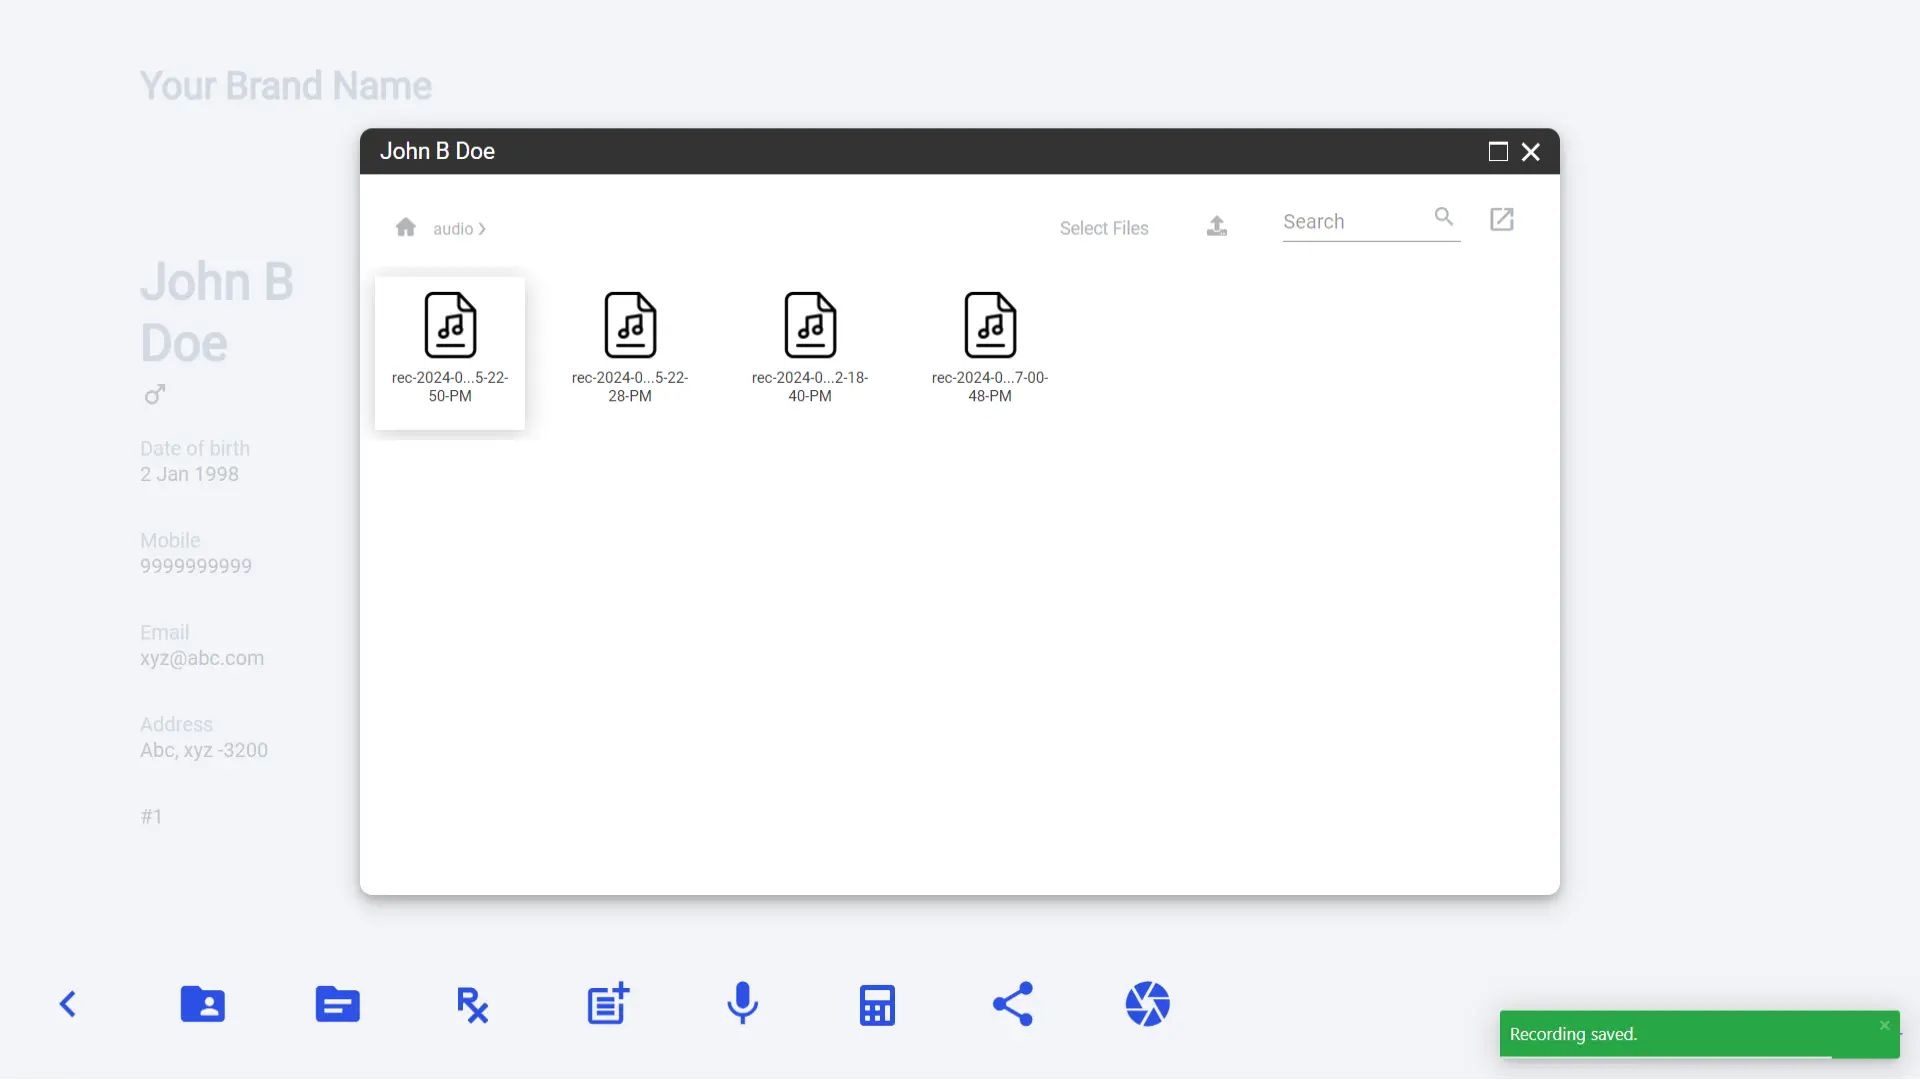Open the calculator tool
Screen dimensions: 1920x1080
pyautogui.click(x=877, y=1004)
